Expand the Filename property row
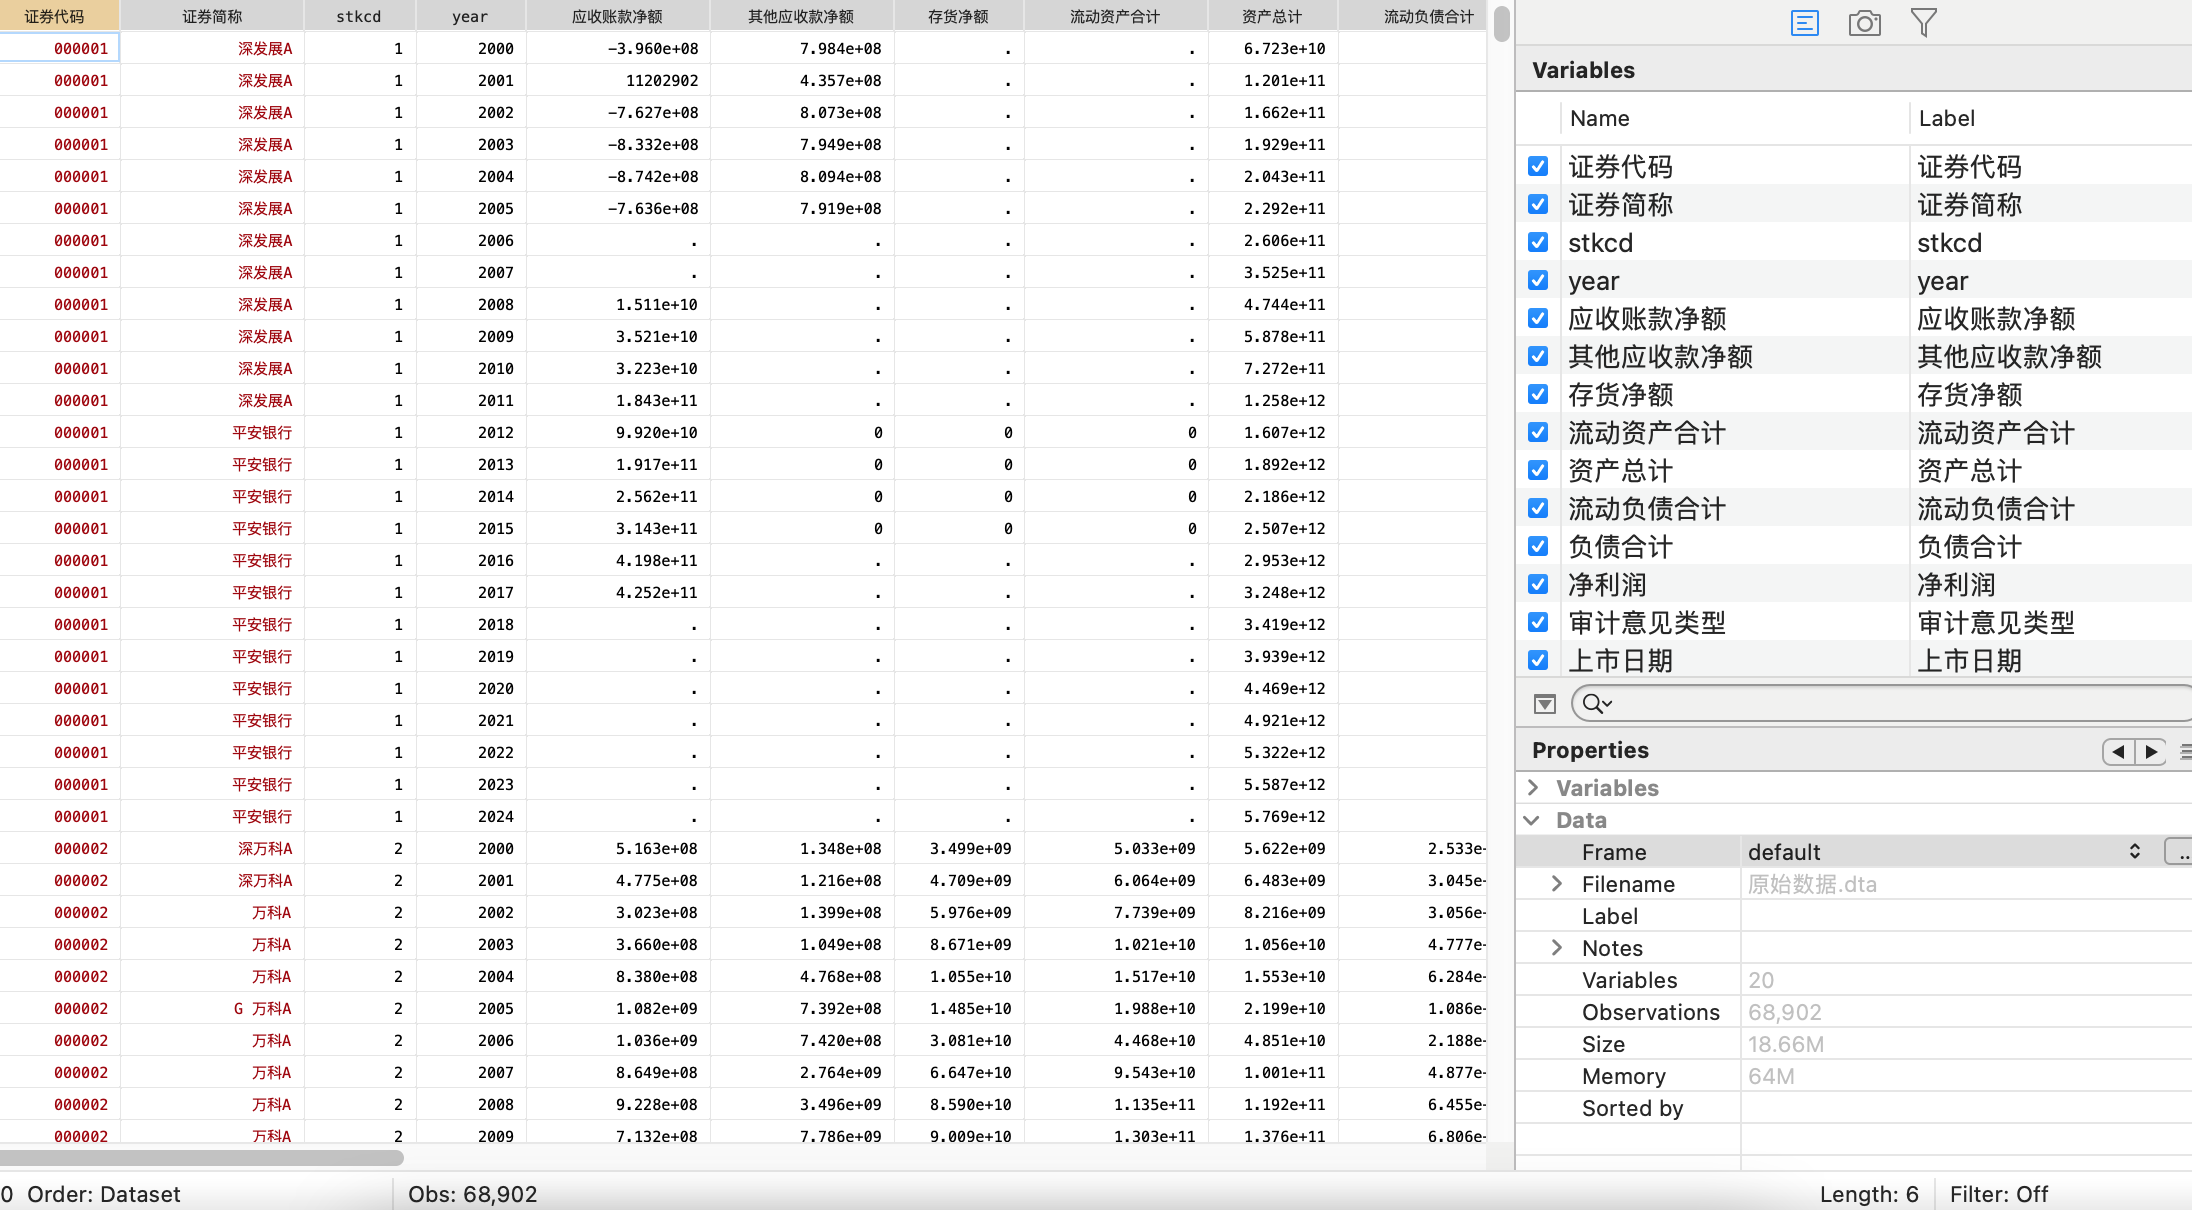2192x1210 pixels. tap(1557, 884)
